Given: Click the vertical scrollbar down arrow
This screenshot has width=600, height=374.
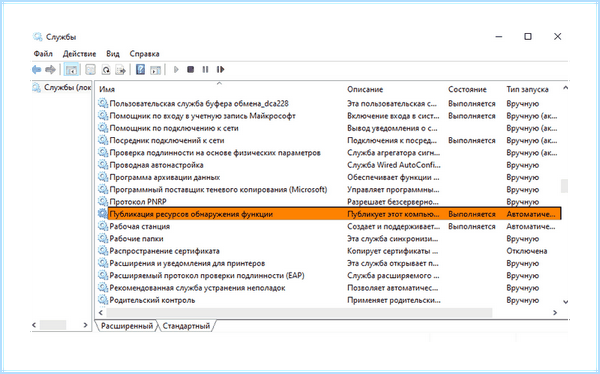Looking at the screenshot, I should tap(565, 302).
